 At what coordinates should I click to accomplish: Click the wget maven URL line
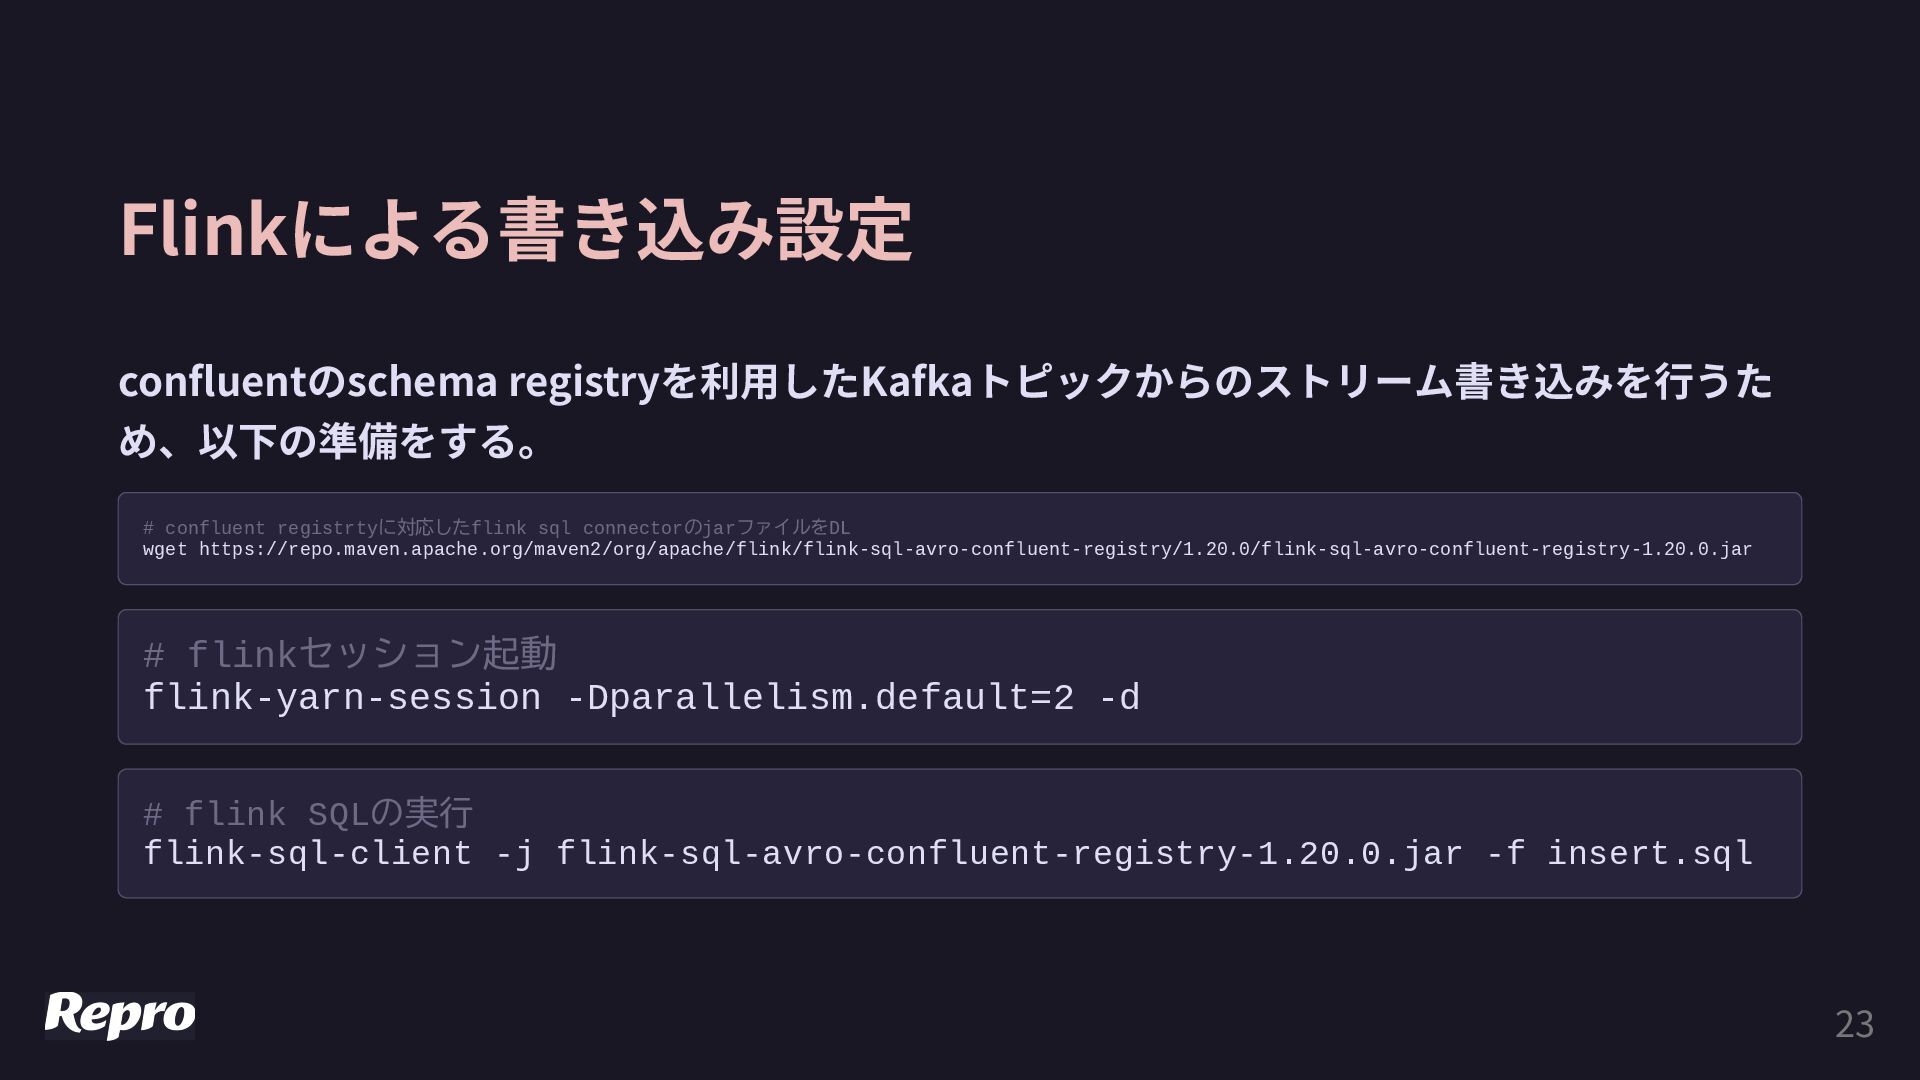click(x=947, y=550)
